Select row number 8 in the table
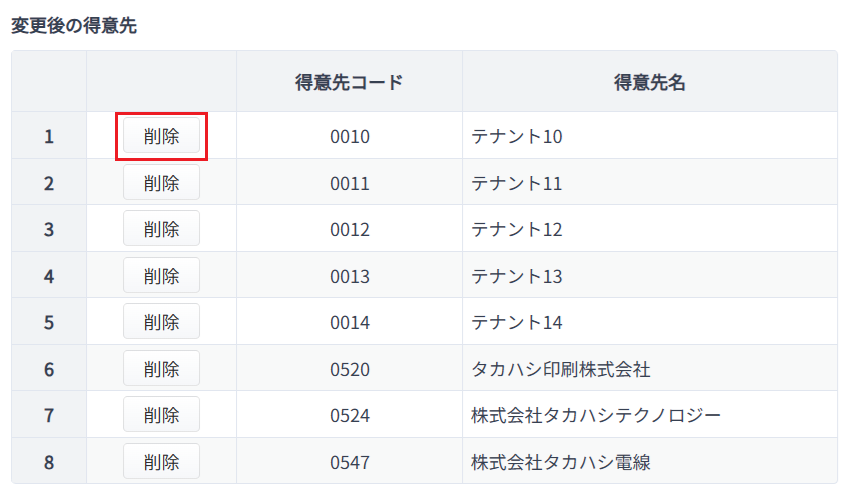 coord(49,461)
